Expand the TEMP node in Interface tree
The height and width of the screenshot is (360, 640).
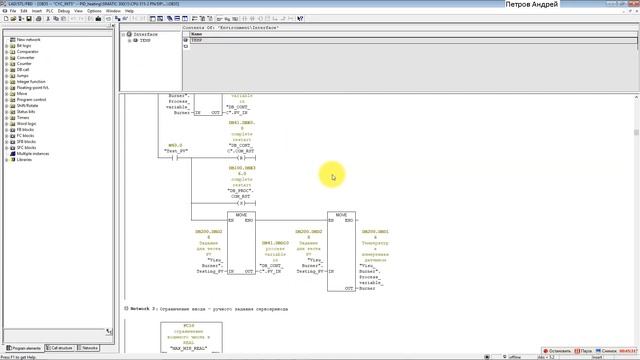(x=129, y=40)
